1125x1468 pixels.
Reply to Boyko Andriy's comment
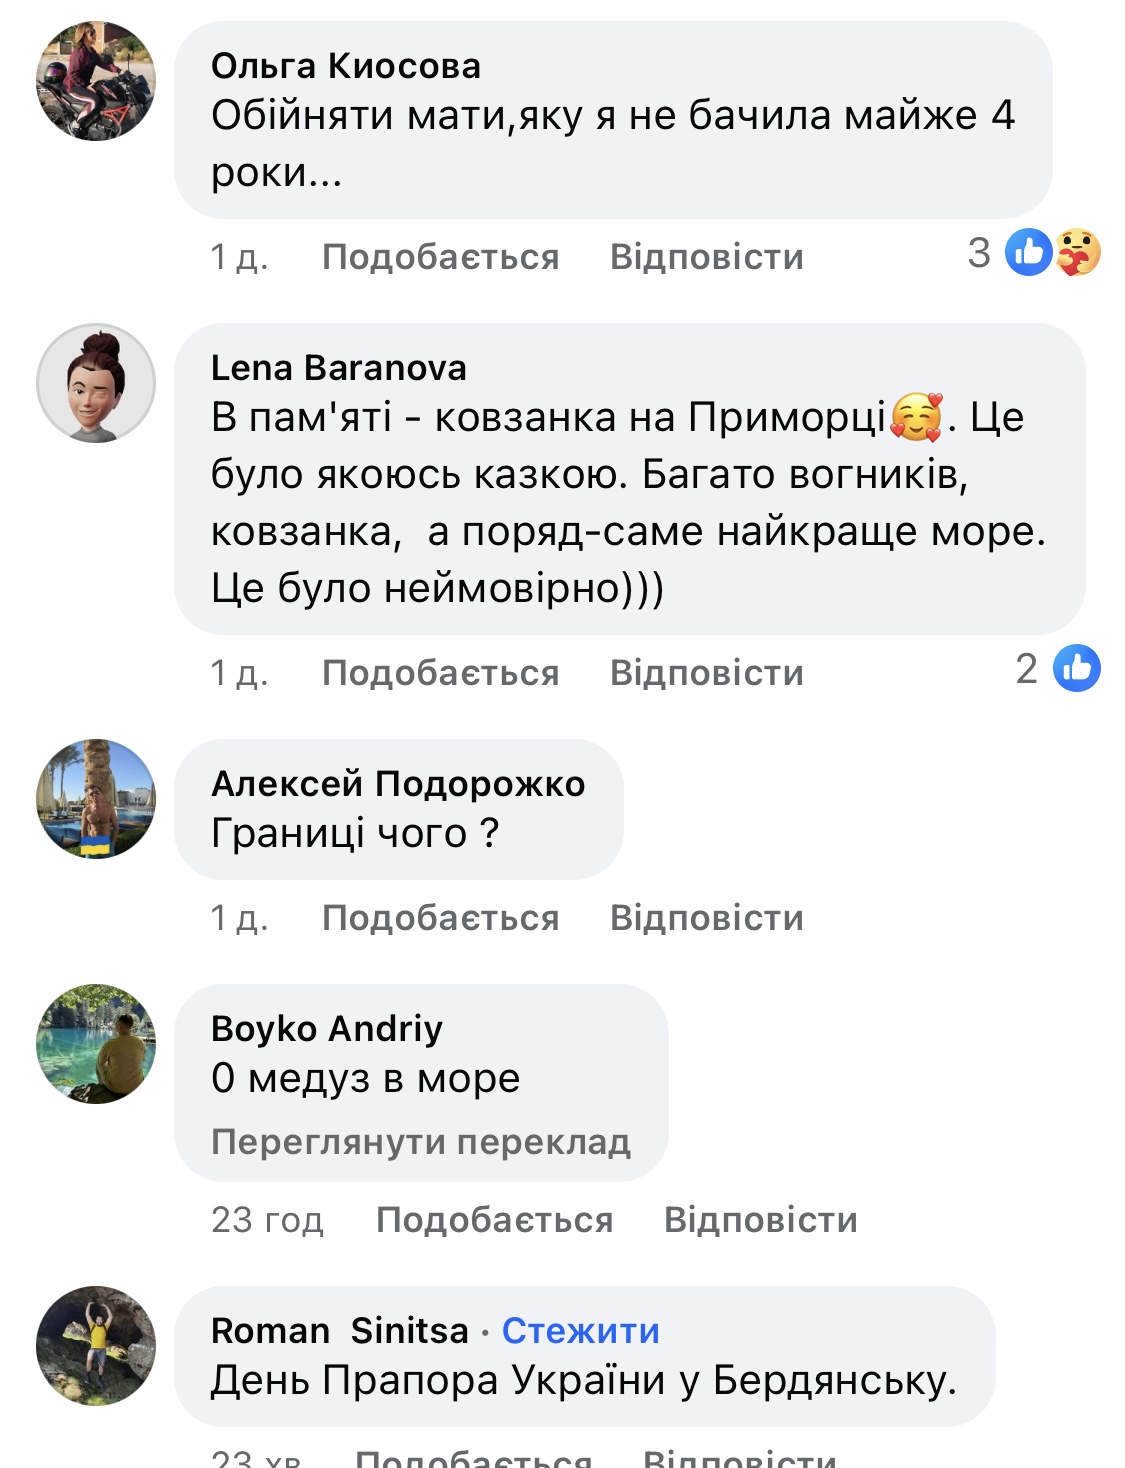point(760,1220)
